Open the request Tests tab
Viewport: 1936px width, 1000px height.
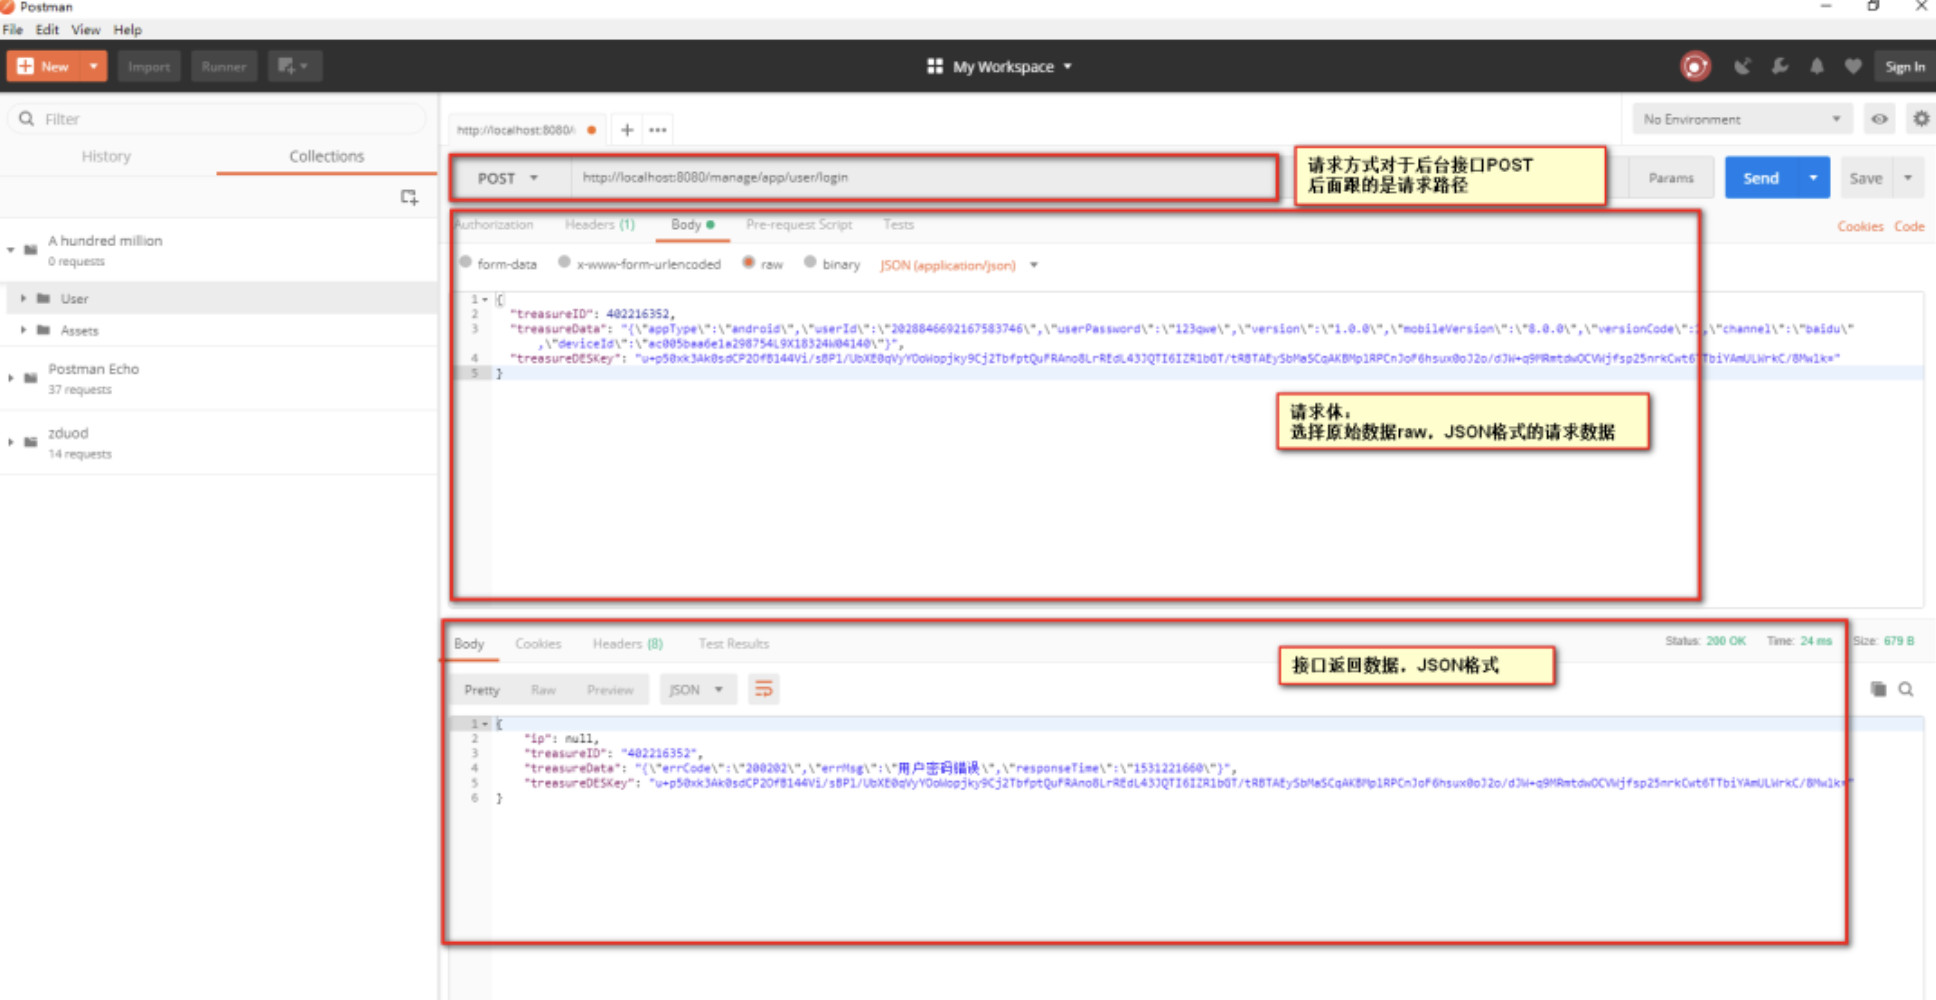point(898,225)
